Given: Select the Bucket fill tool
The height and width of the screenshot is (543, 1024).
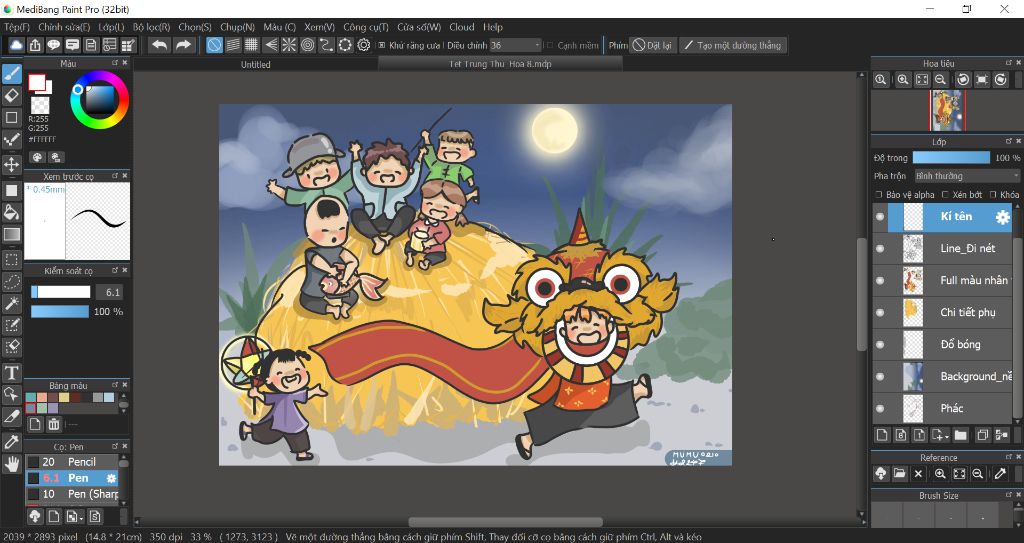Looking at the screenshot, I should 12,212.
